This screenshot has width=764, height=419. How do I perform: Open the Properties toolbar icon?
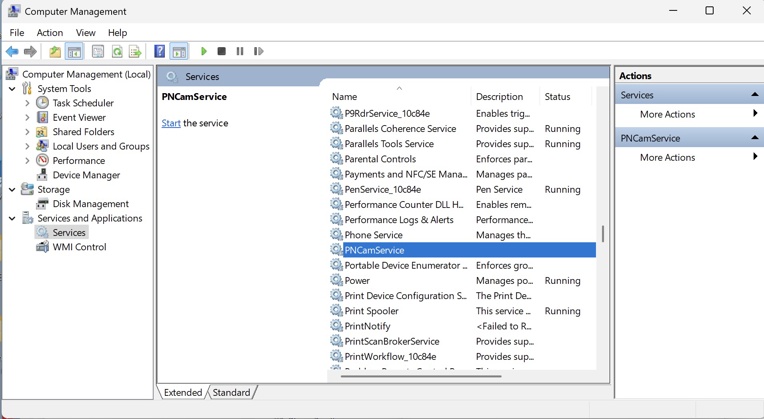point(98,51)
